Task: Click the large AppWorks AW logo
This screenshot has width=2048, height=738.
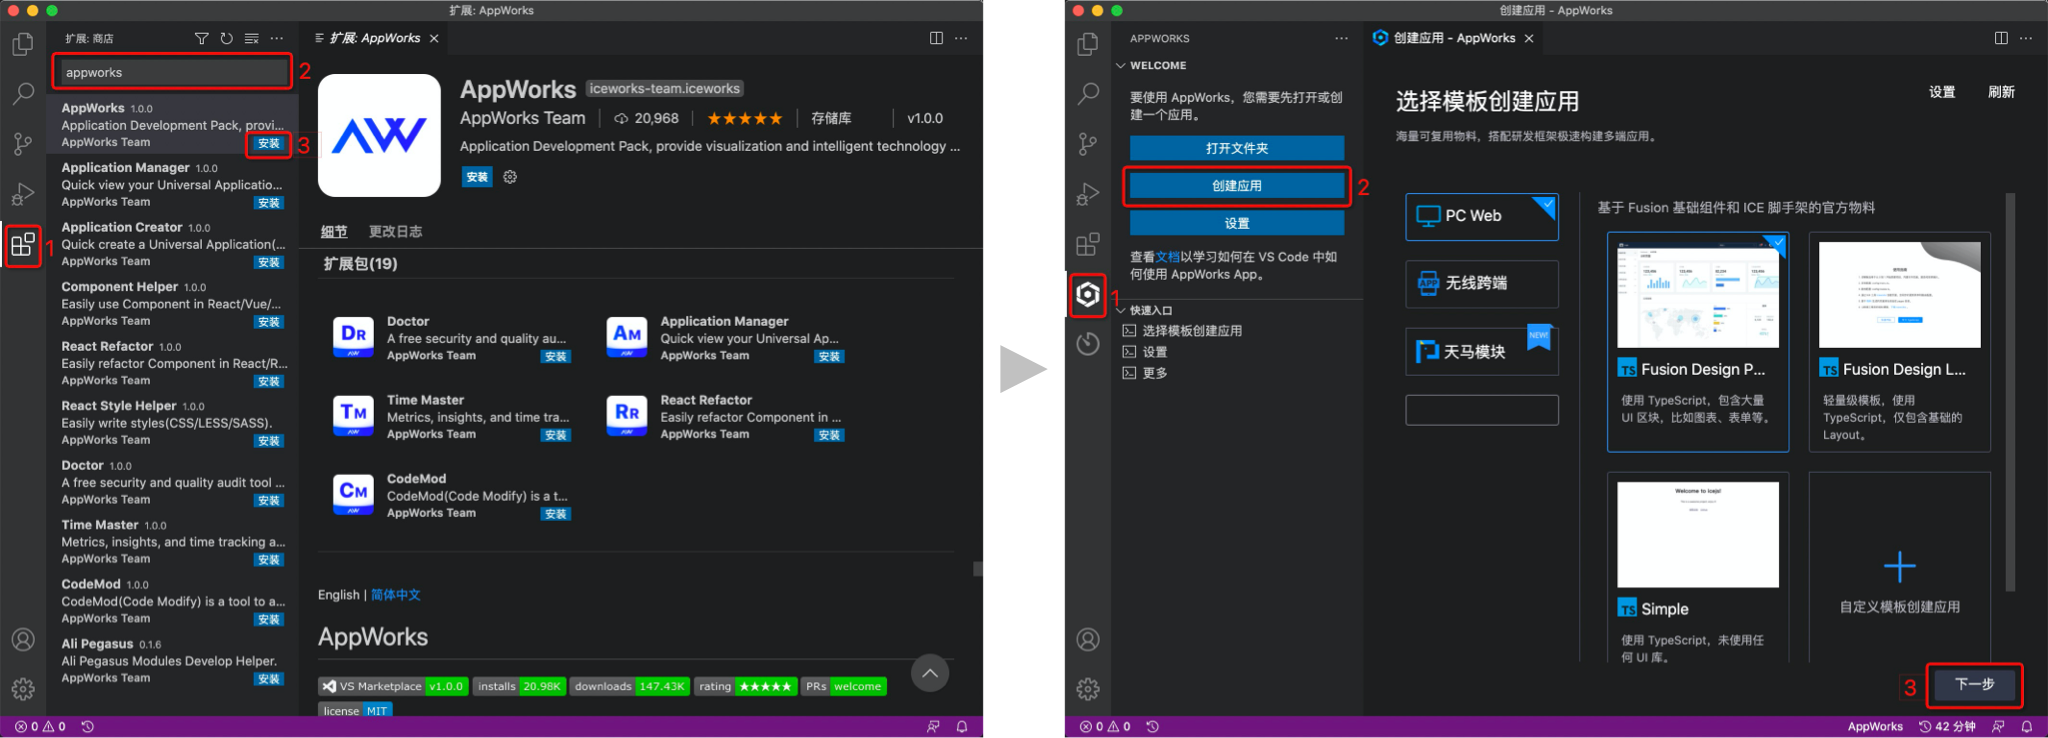Action: pyautogui.click(x=379, y=135)
